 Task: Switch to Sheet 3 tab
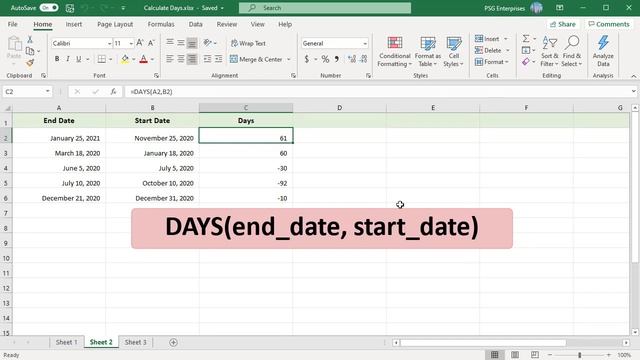tap(136, 342)
